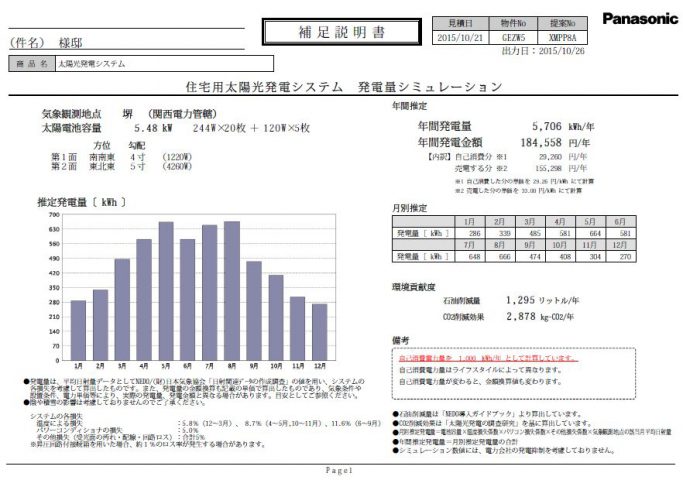Click the 11月 header in monthly table
This screenshot has height=480, width=683.
click(x=590, y=245)
